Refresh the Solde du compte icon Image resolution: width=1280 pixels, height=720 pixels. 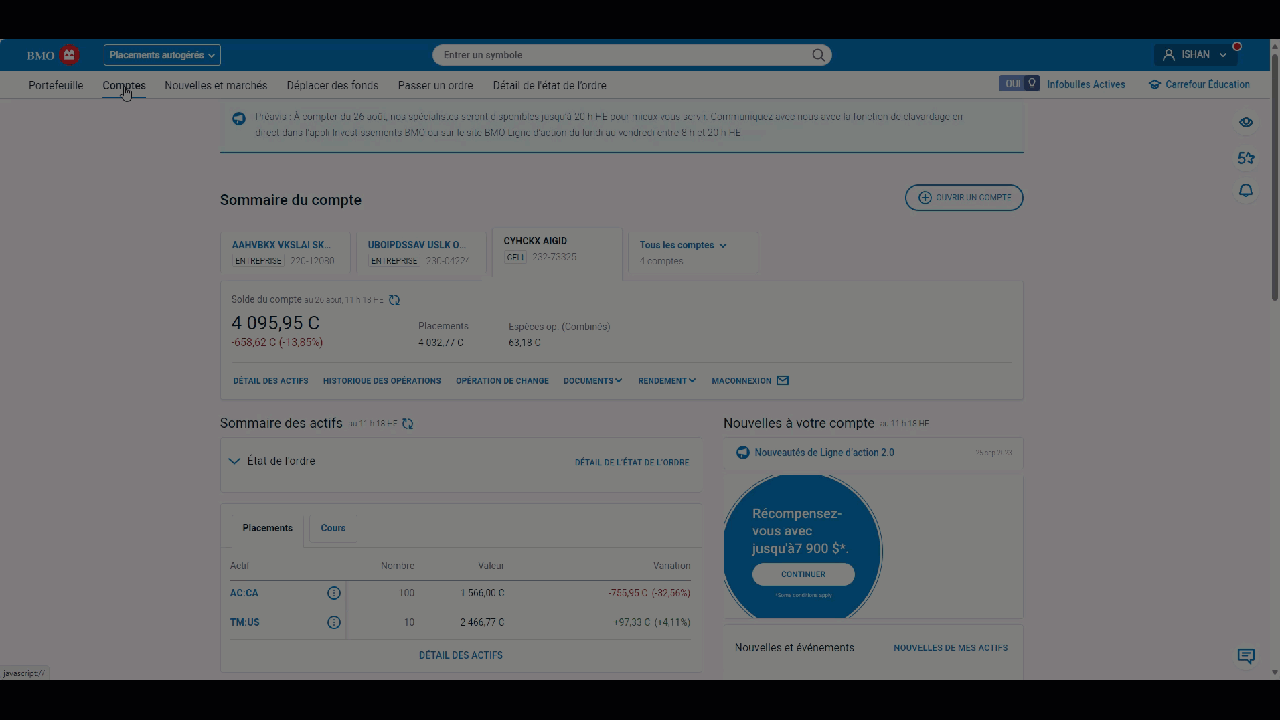394,300
